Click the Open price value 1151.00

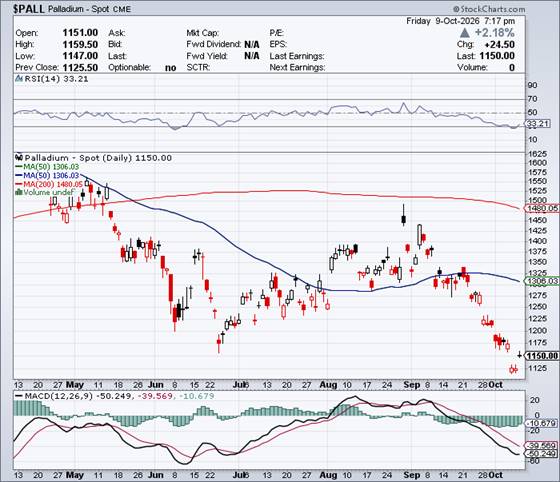[x=80, y=33]
